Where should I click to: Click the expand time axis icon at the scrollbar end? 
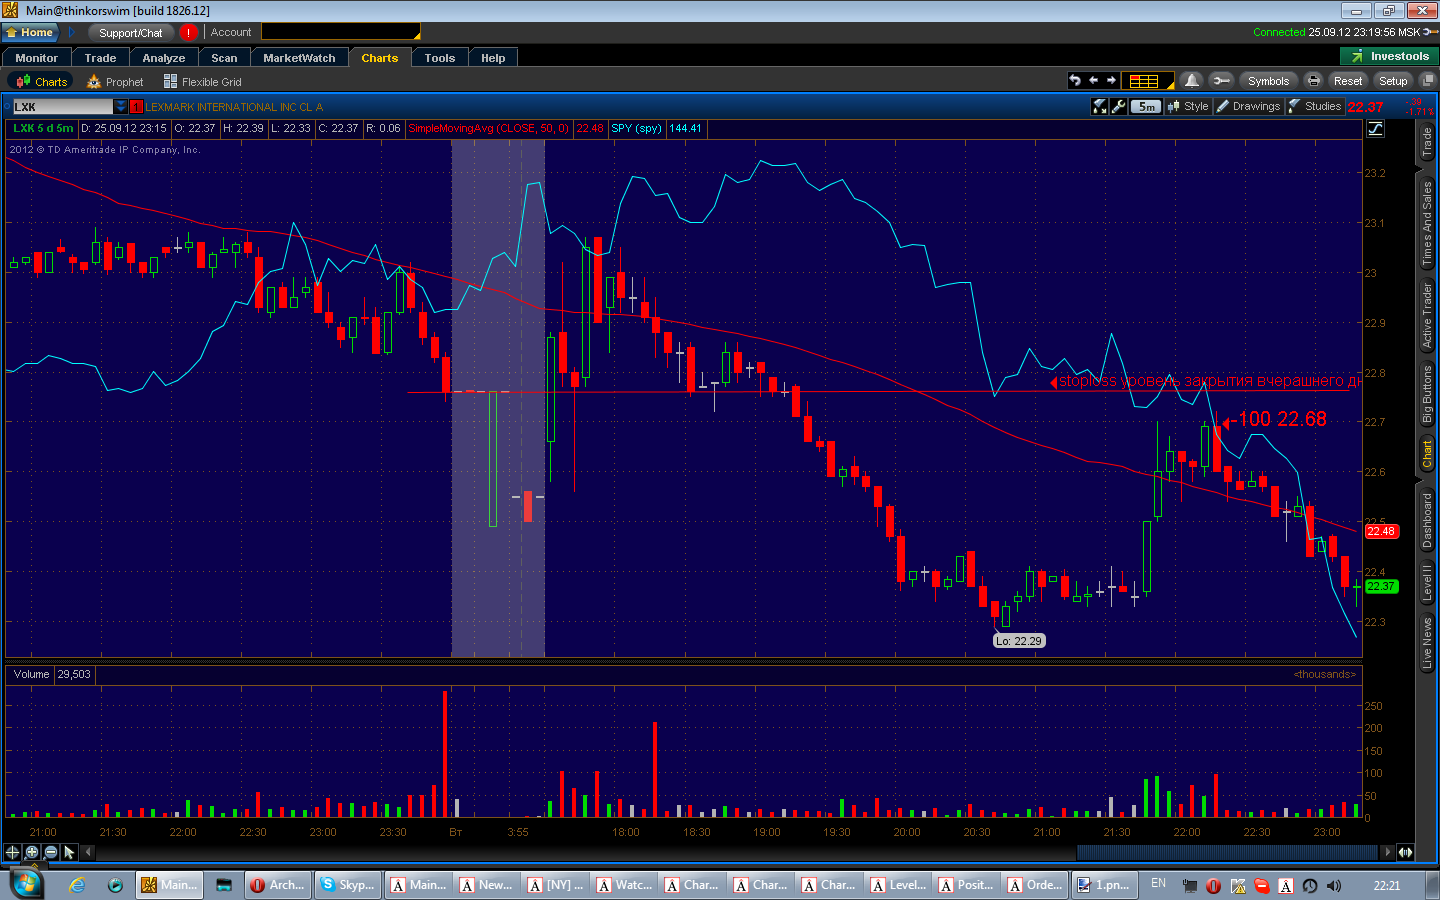[1405, 852]
